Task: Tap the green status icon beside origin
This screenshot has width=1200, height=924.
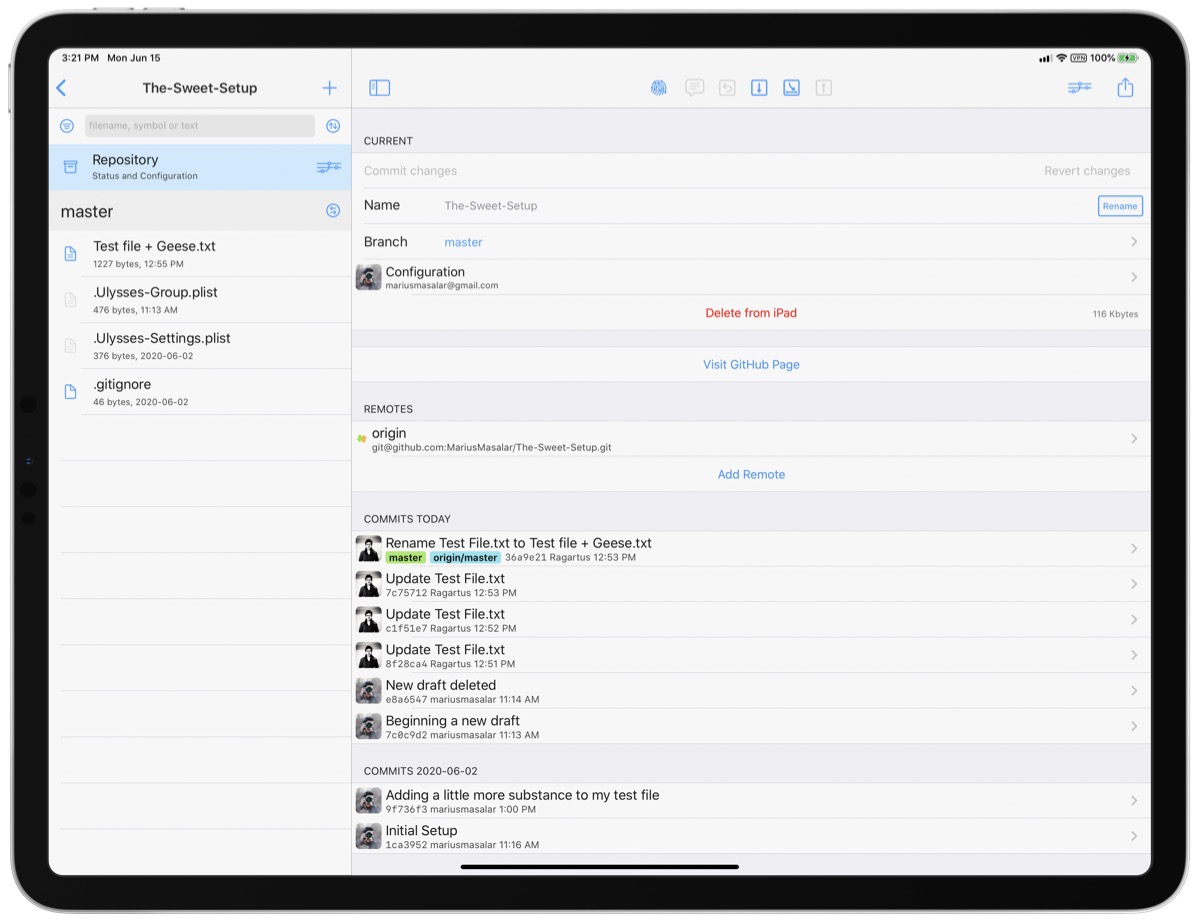Action: click(361, 438)
